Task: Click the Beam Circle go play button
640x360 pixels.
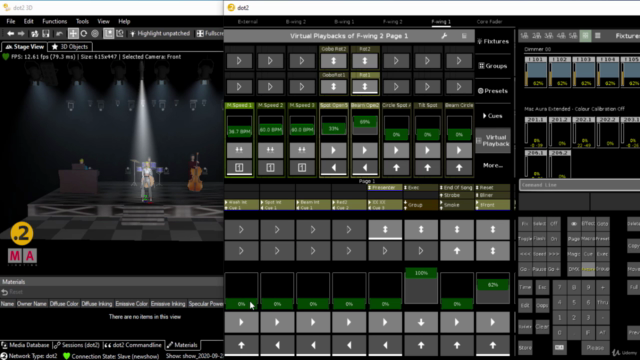Action: pyautogui.click(x=459, y=150)
